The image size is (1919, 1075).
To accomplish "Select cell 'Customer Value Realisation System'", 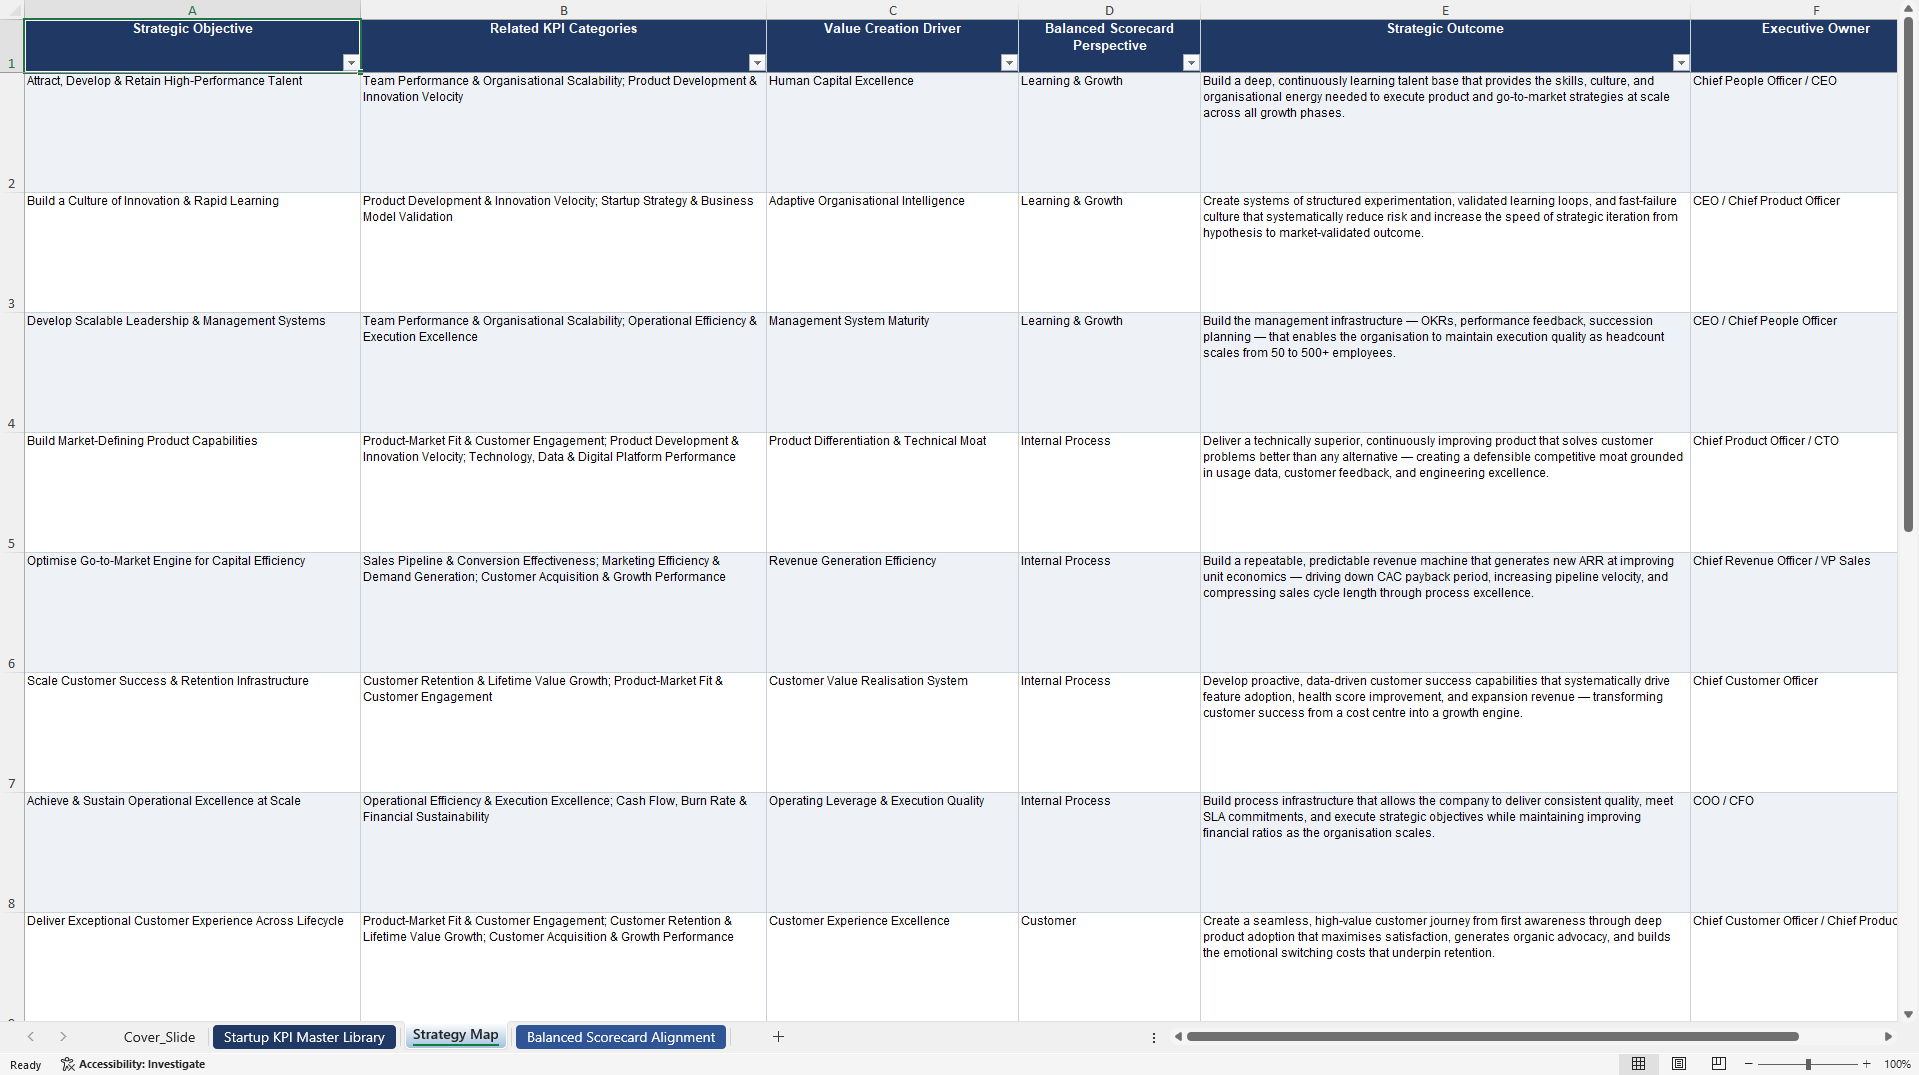I will 892,732.
